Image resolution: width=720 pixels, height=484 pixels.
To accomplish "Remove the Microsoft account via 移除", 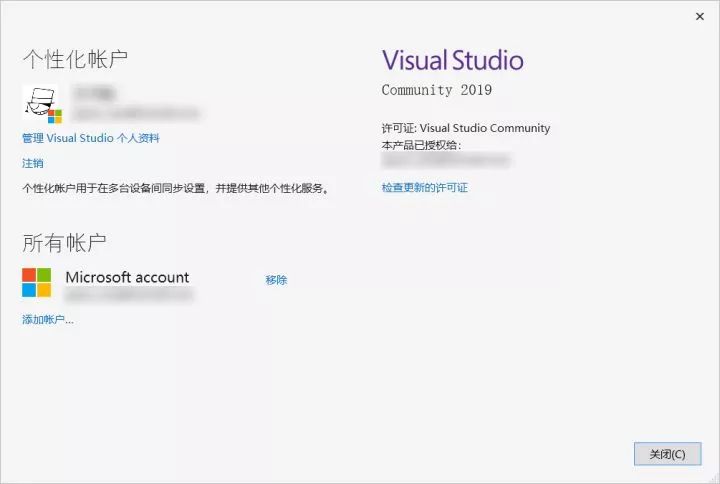I will (276, 280).
